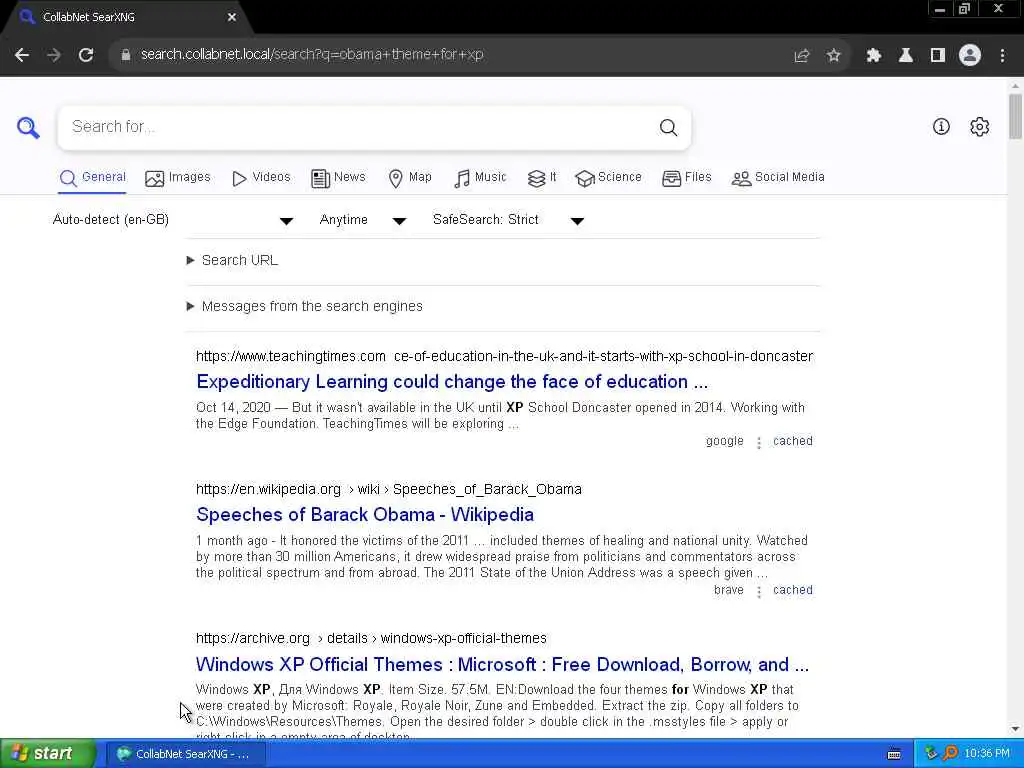The width and height of the screenshot is (1024, 768).
Task: Click the network tray icon
Action: tap(931, 754)
